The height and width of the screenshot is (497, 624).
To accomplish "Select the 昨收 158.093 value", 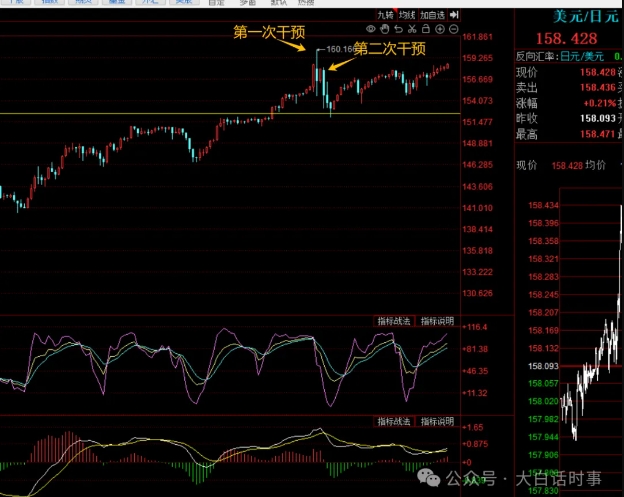I will click(x=598, y=119).
